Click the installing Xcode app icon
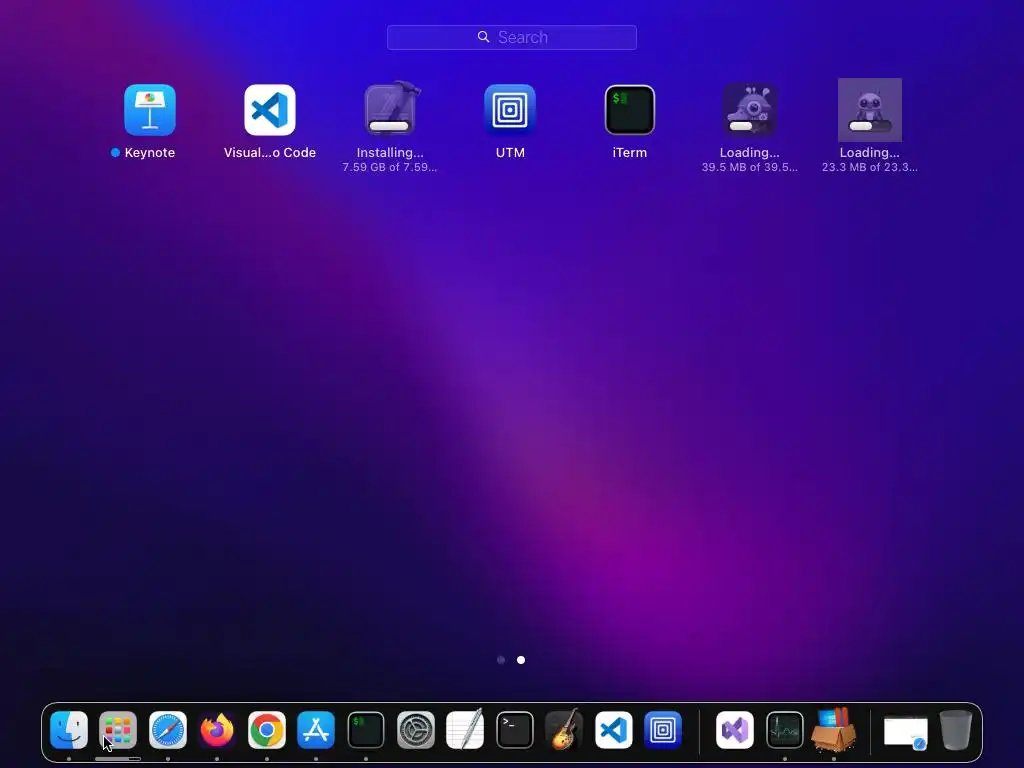The image size is (1024, 768). click(390, 108)
